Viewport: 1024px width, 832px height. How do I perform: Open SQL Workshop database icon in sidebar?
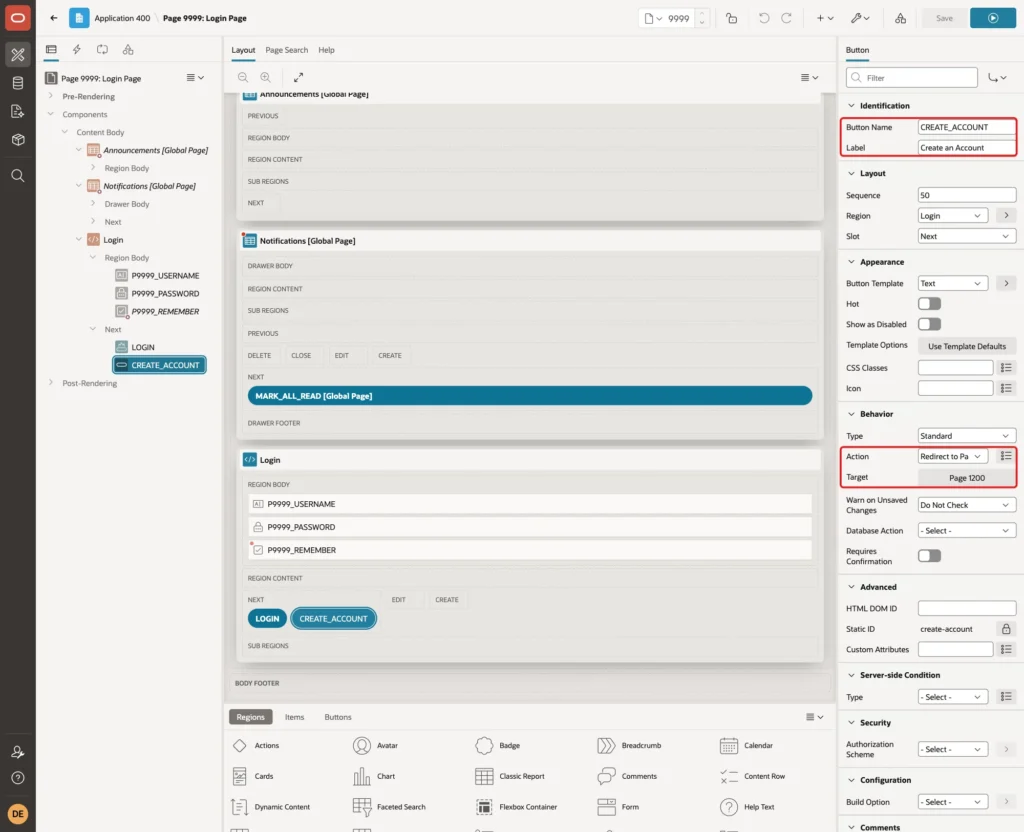point(18,83)
